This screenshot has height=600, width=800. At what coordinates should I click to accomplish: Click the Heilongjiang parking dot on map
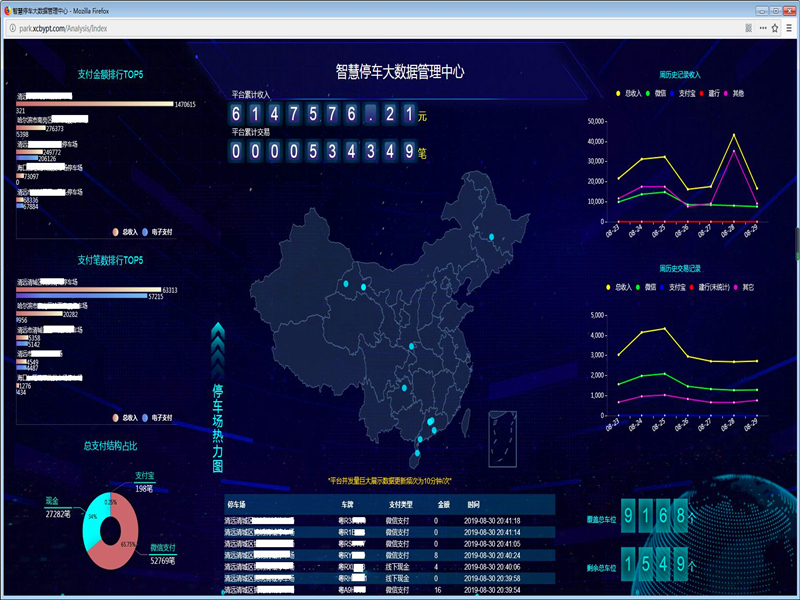(x=491, y=237)
